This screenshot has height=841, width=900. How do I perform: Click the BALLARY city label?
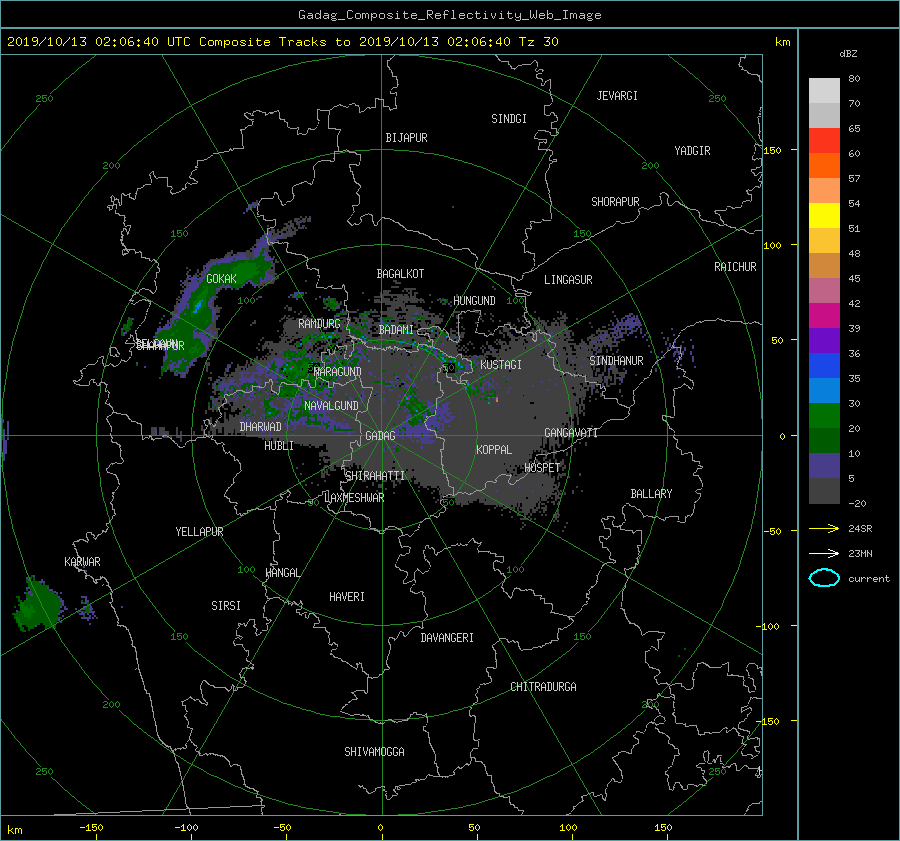click(x=651, y=494)
